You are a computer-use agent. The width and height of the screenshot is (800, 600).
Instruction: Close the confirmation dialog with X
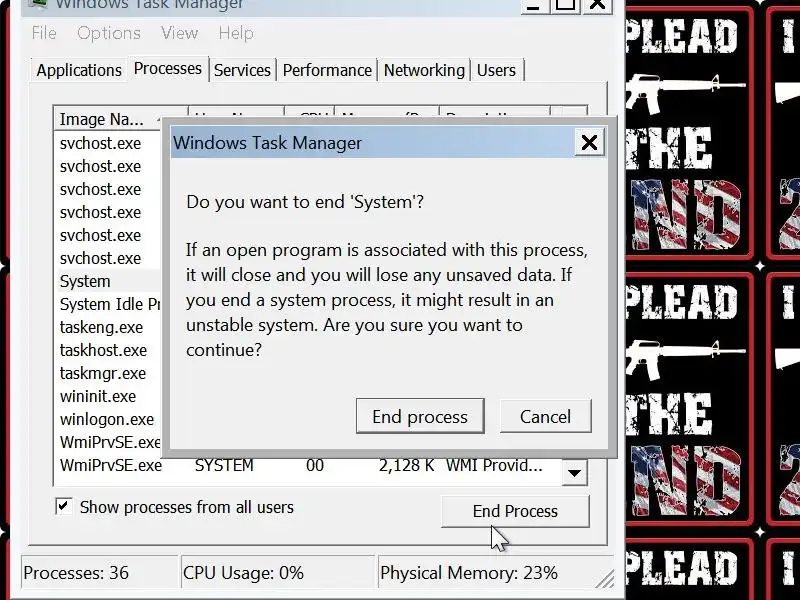click(589, 142)
